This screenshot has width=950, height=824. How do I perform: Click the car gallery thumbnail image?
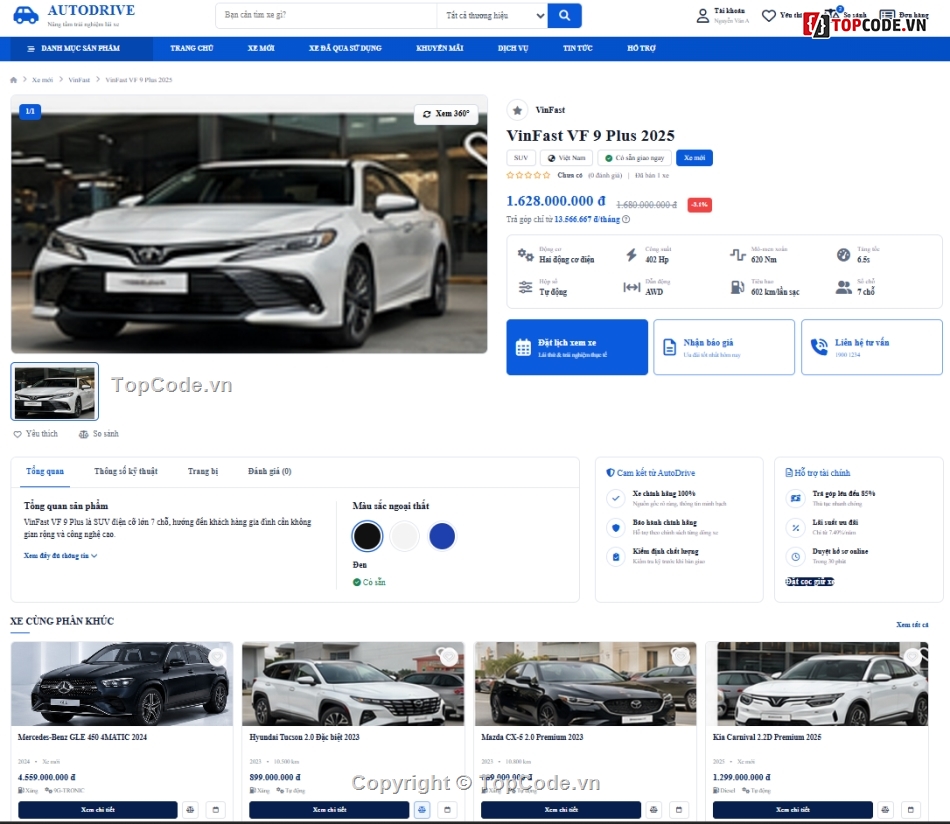55,391
